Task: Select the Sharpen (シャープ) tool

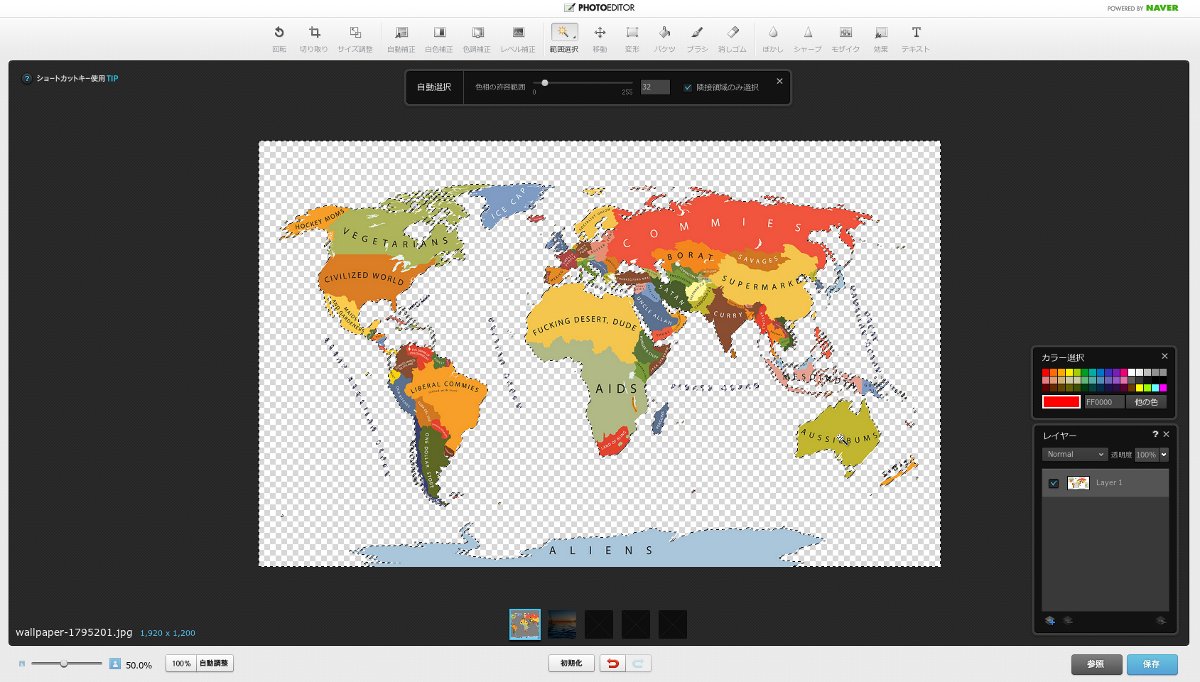Action: 808,38
